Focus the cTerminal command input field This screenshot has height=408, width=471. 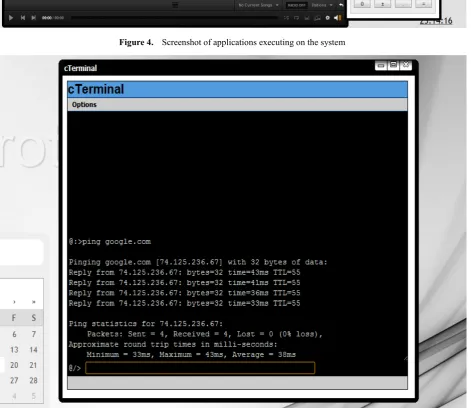(200, 368)
